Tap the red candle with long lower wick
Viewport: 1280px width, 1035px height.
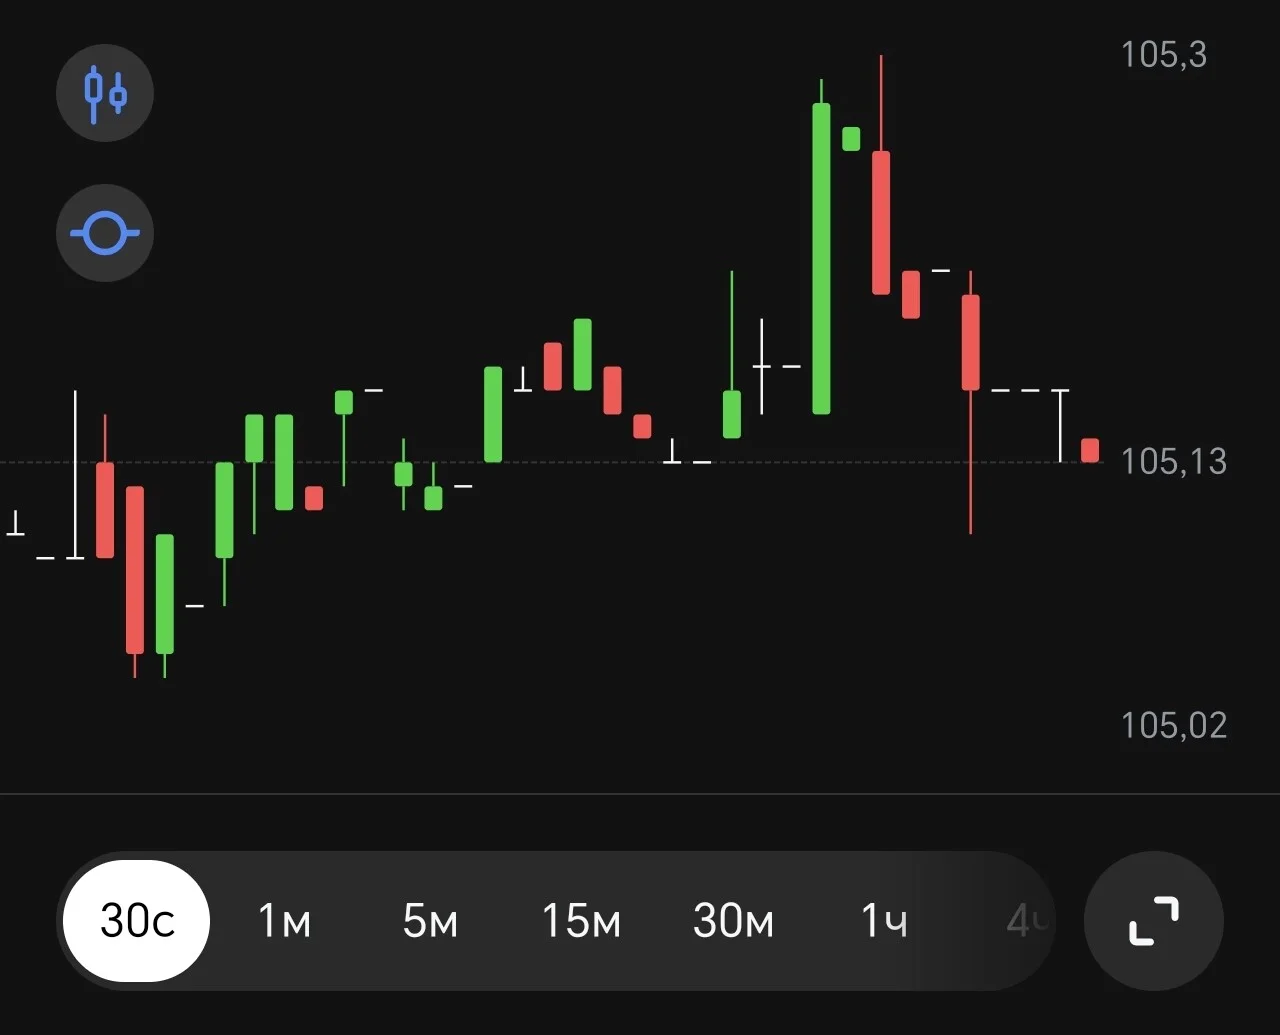pyautogui.click(x=971, y=342)
